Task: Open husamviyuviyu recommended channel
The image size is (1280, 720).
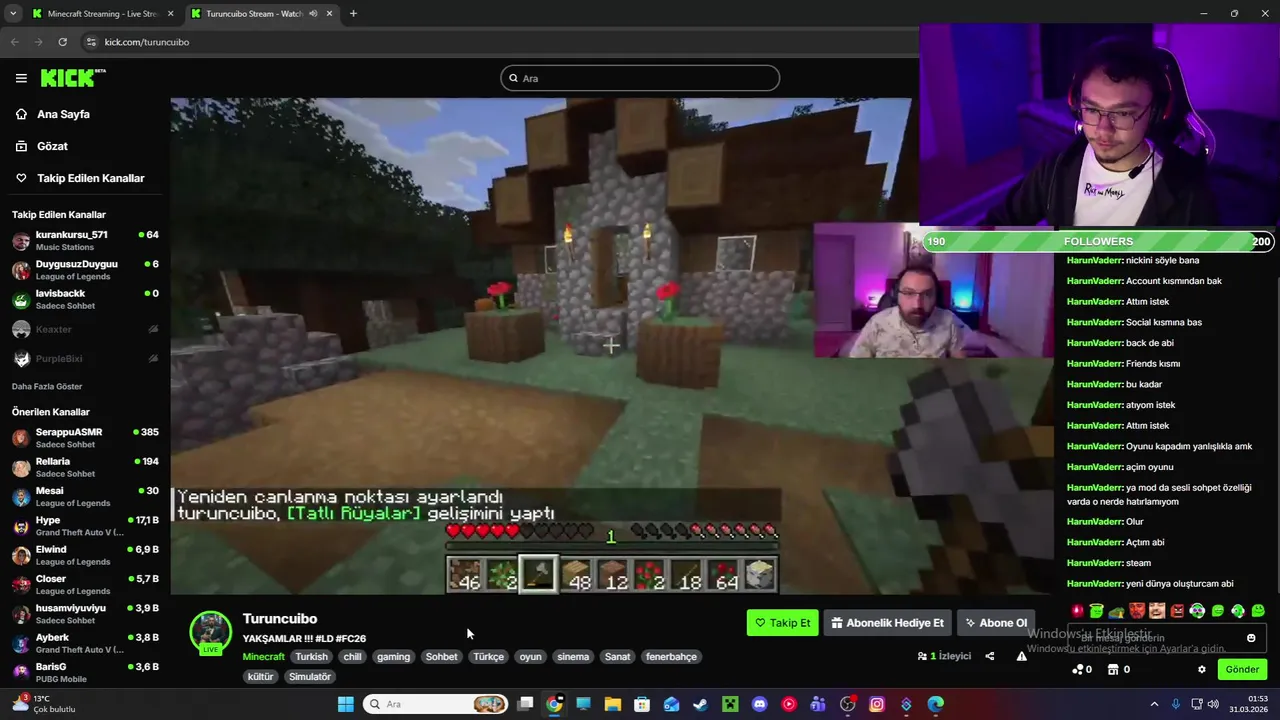Action: [x=85, y=614]
